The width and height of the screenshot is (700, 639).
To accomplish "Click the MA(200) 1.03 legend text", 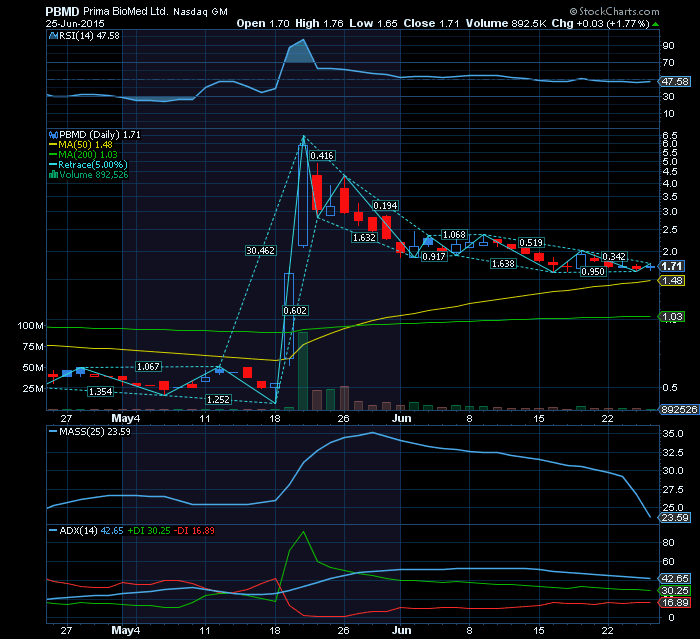I will click(88, 155).
